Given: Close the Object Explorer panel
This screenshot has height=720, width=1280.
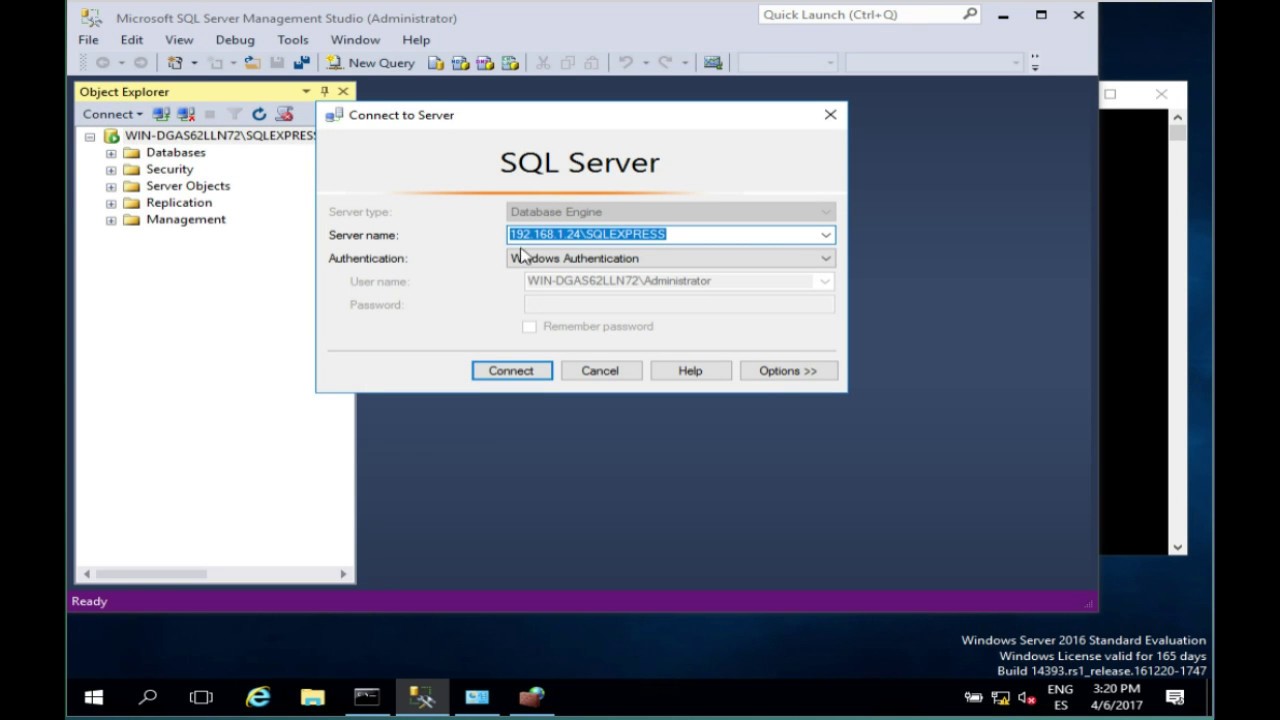Looking at the screenshot, I should 342,91.
